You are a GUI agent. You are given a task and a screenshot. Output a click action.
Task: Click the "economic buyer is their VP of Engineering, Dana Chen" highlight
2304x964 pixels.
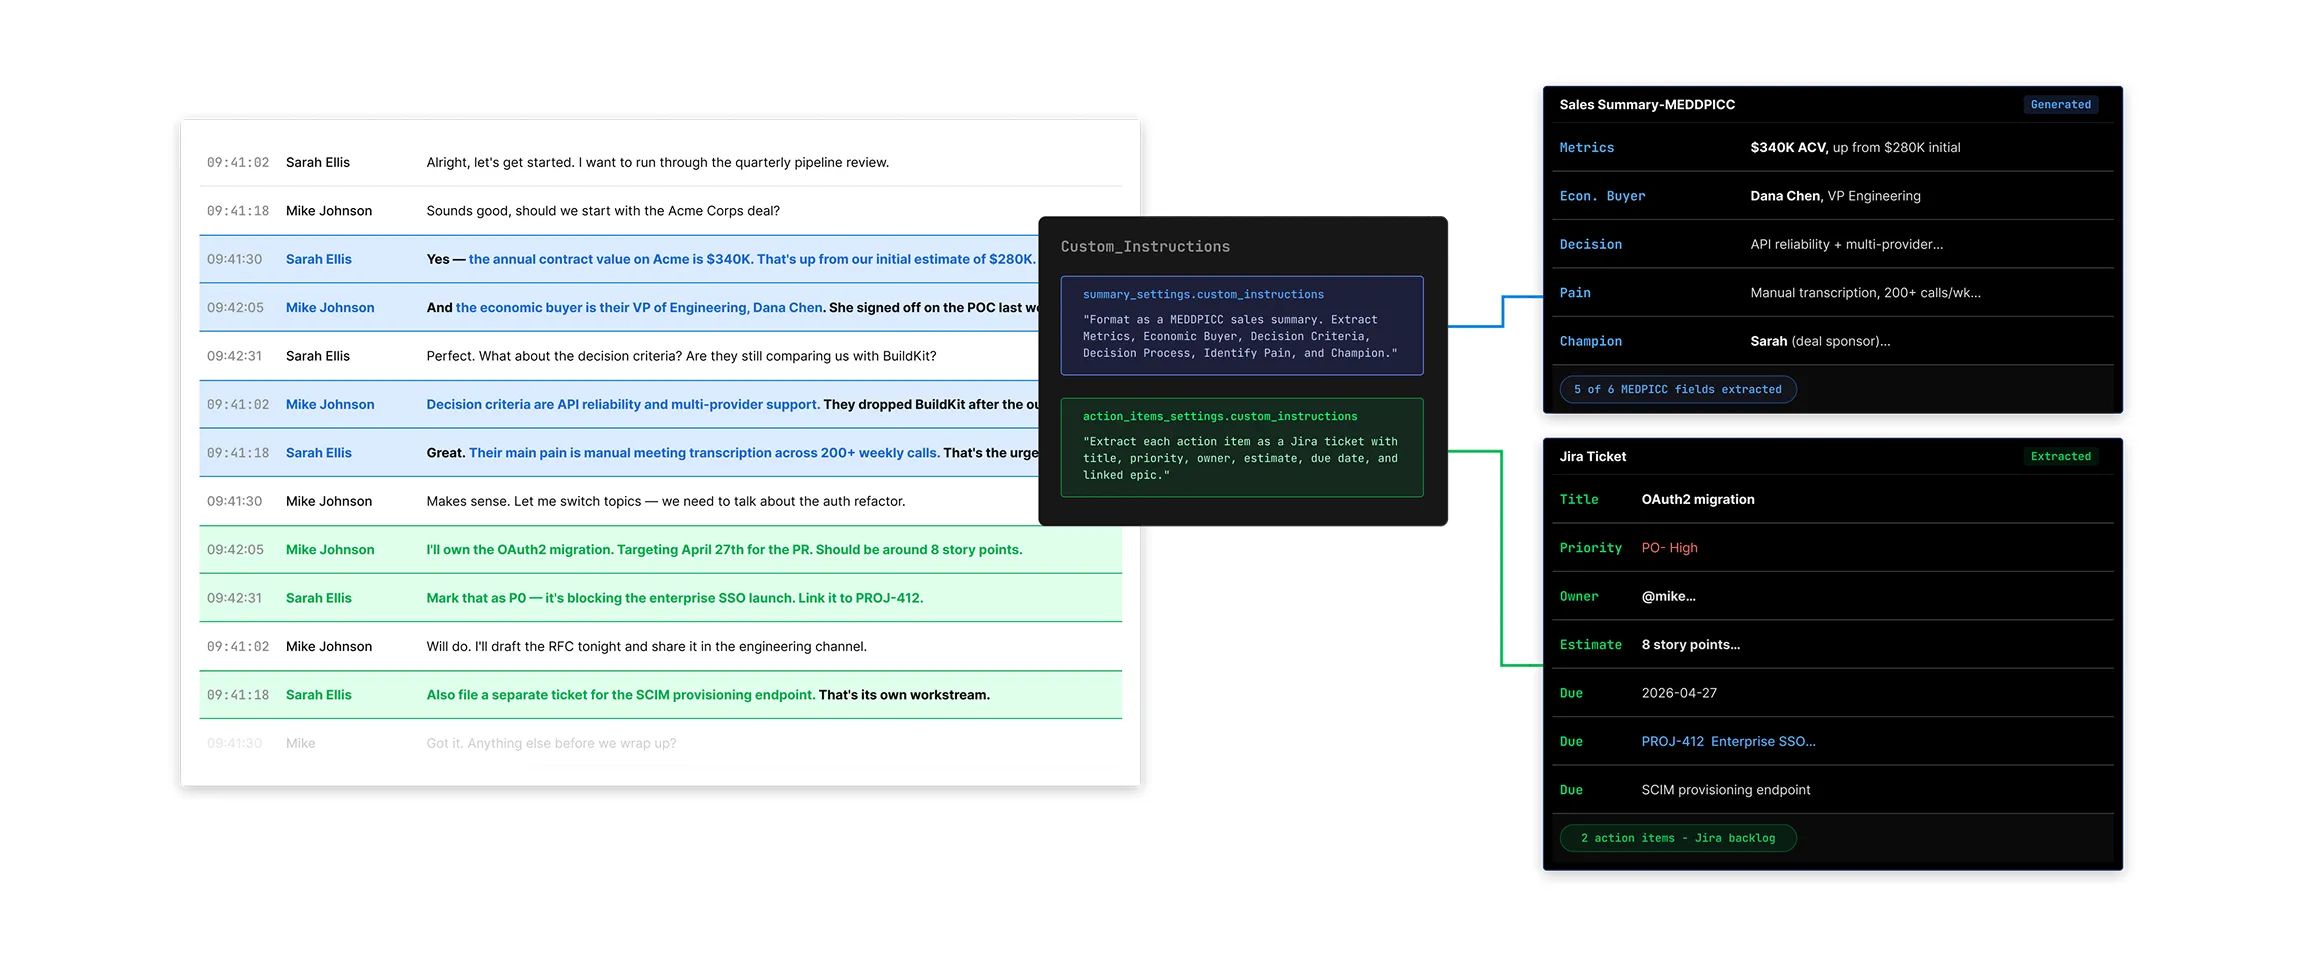pos(639,308)
